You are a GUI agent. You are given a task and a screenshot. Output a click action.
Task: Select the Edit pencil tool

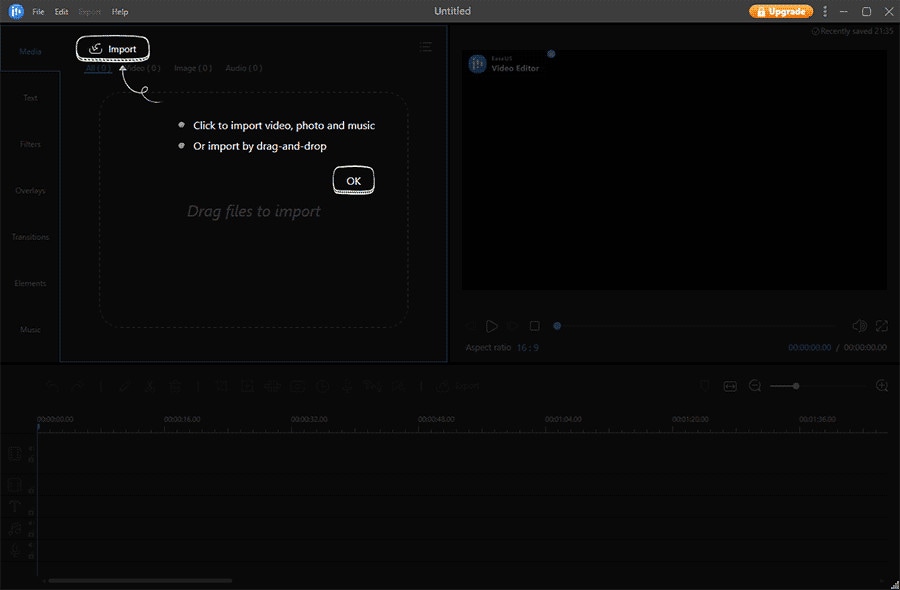(124, 387)
